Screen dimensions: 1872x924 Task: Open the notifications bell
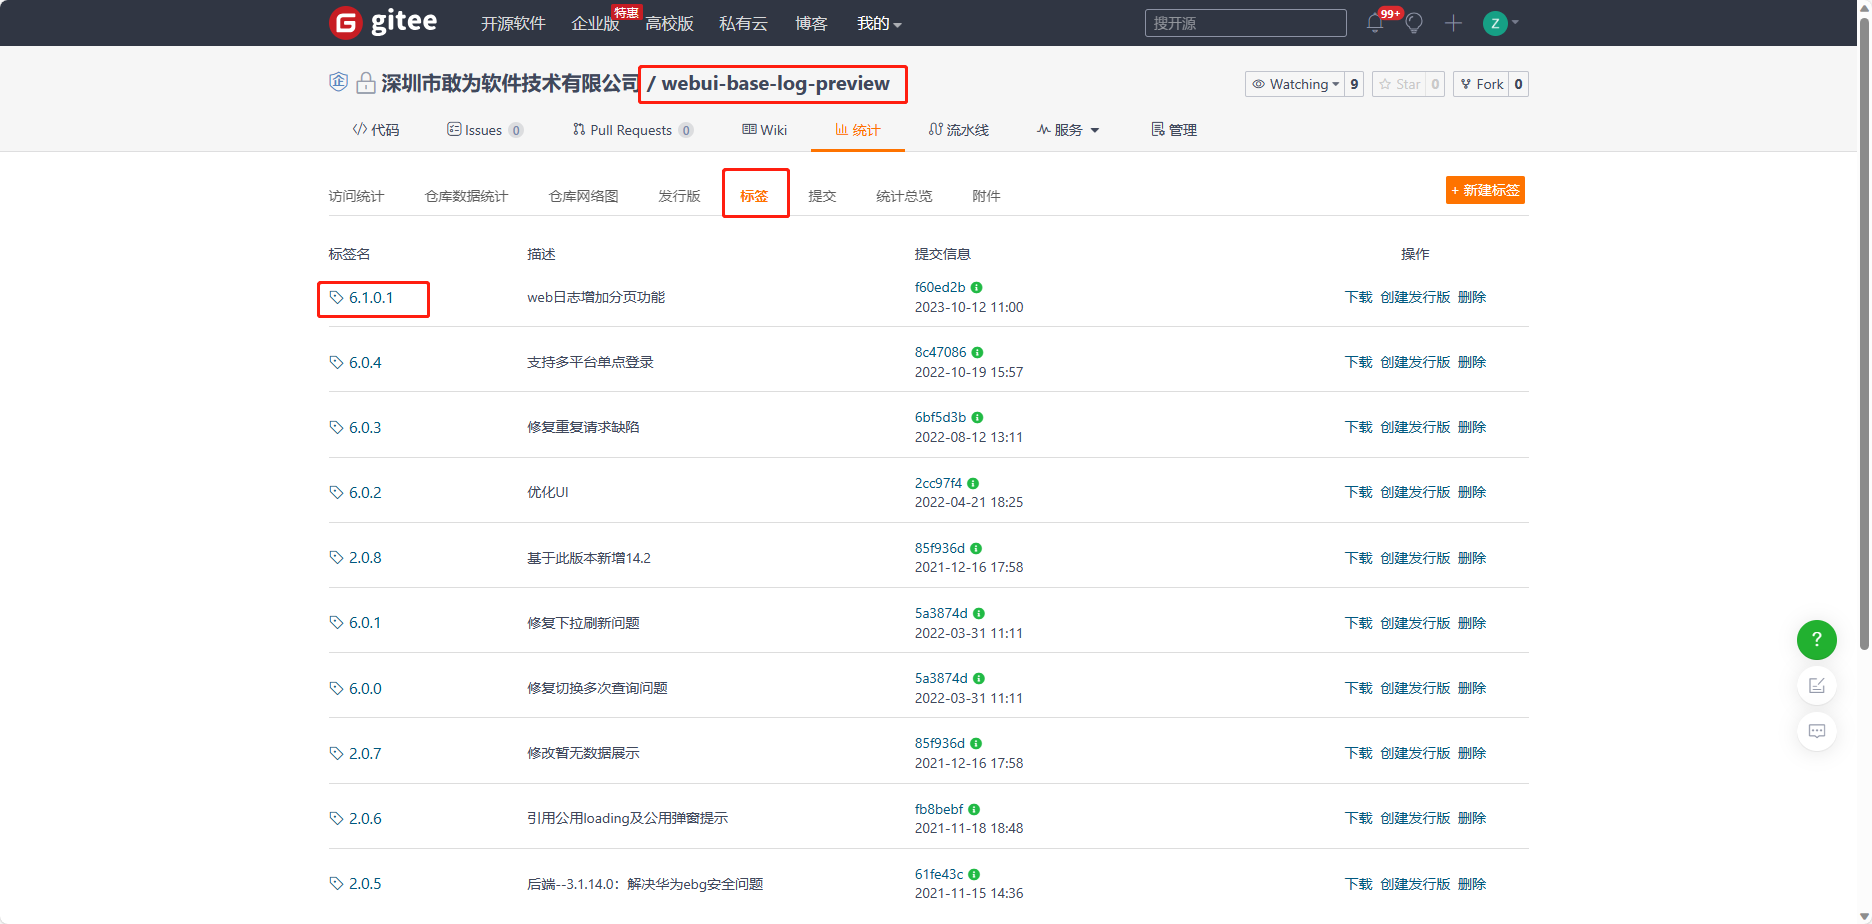tap(1375, 23)
